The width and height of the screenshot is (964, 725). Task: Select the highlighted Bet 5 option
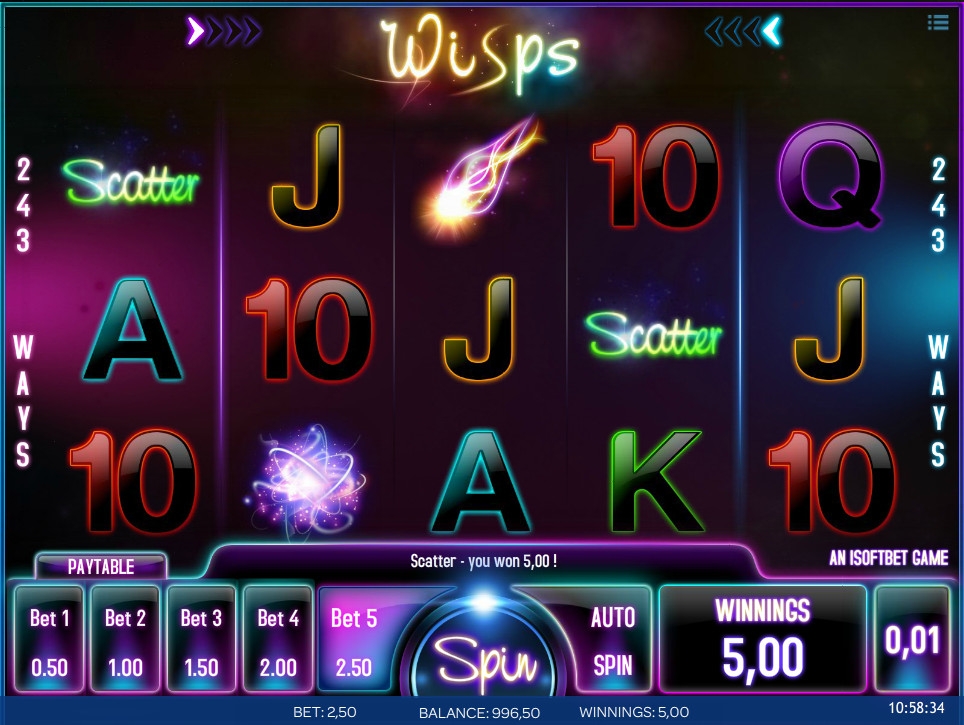354,640
